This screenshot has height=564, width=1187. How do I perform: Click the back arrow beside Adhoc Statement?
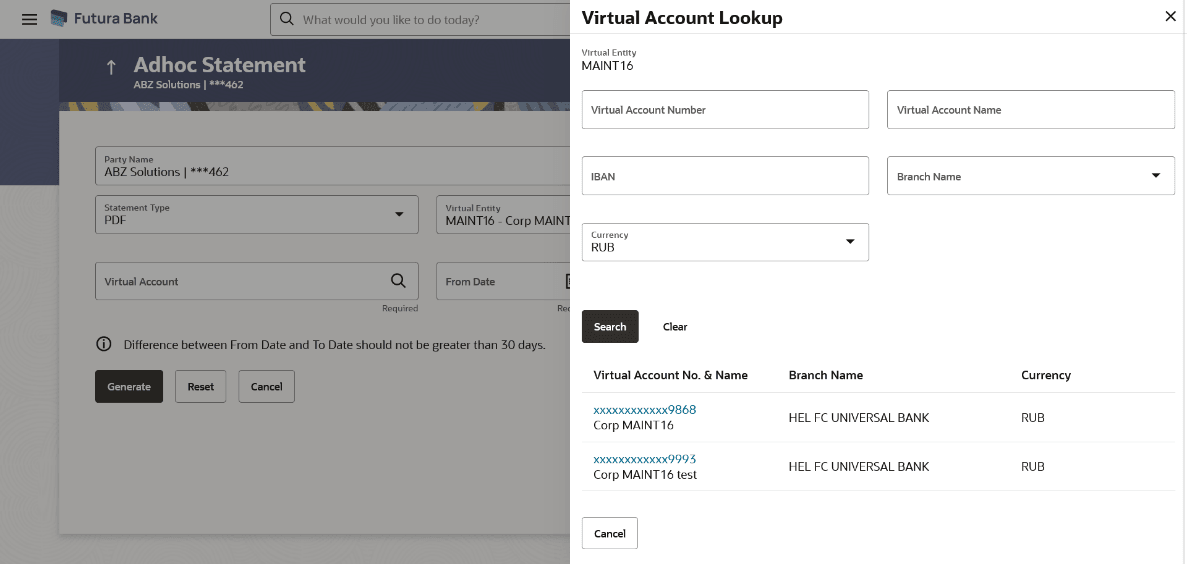(x=111, y=67)
